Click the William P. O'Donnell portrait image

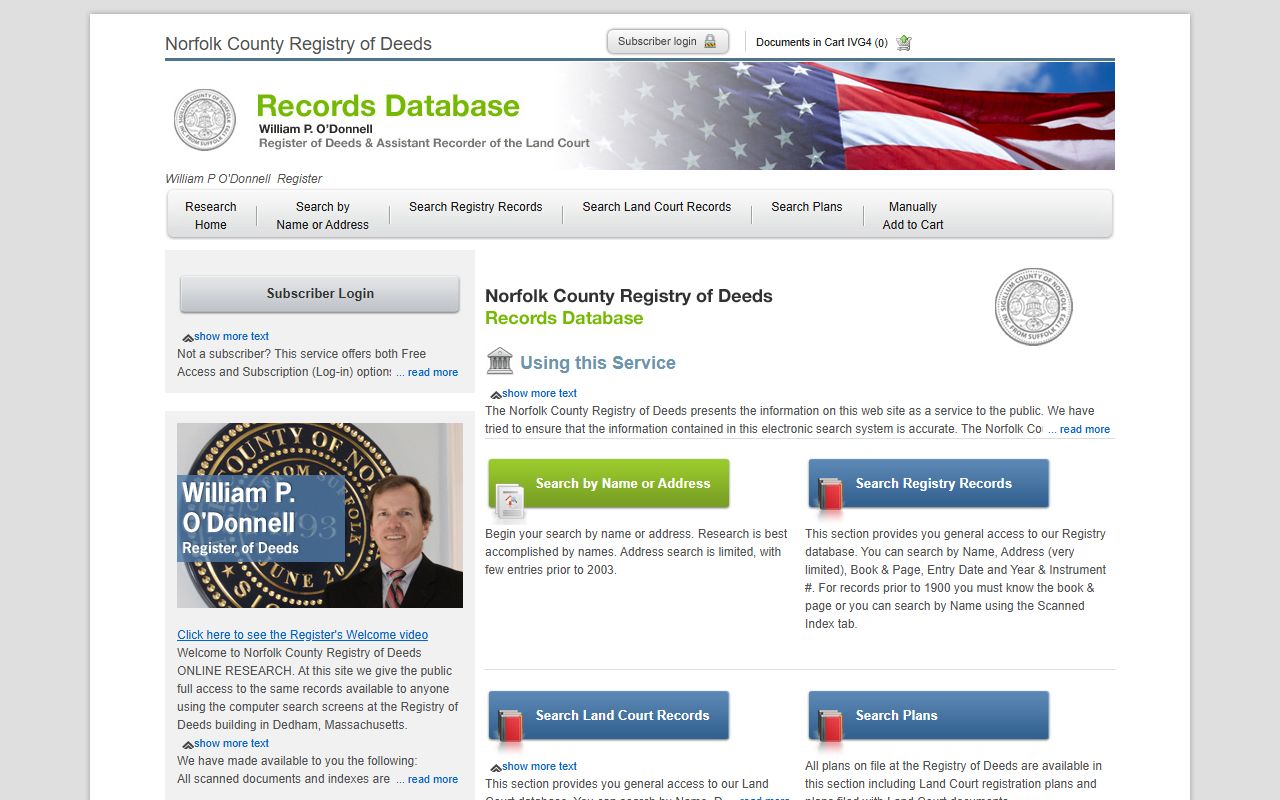(320, 515)
